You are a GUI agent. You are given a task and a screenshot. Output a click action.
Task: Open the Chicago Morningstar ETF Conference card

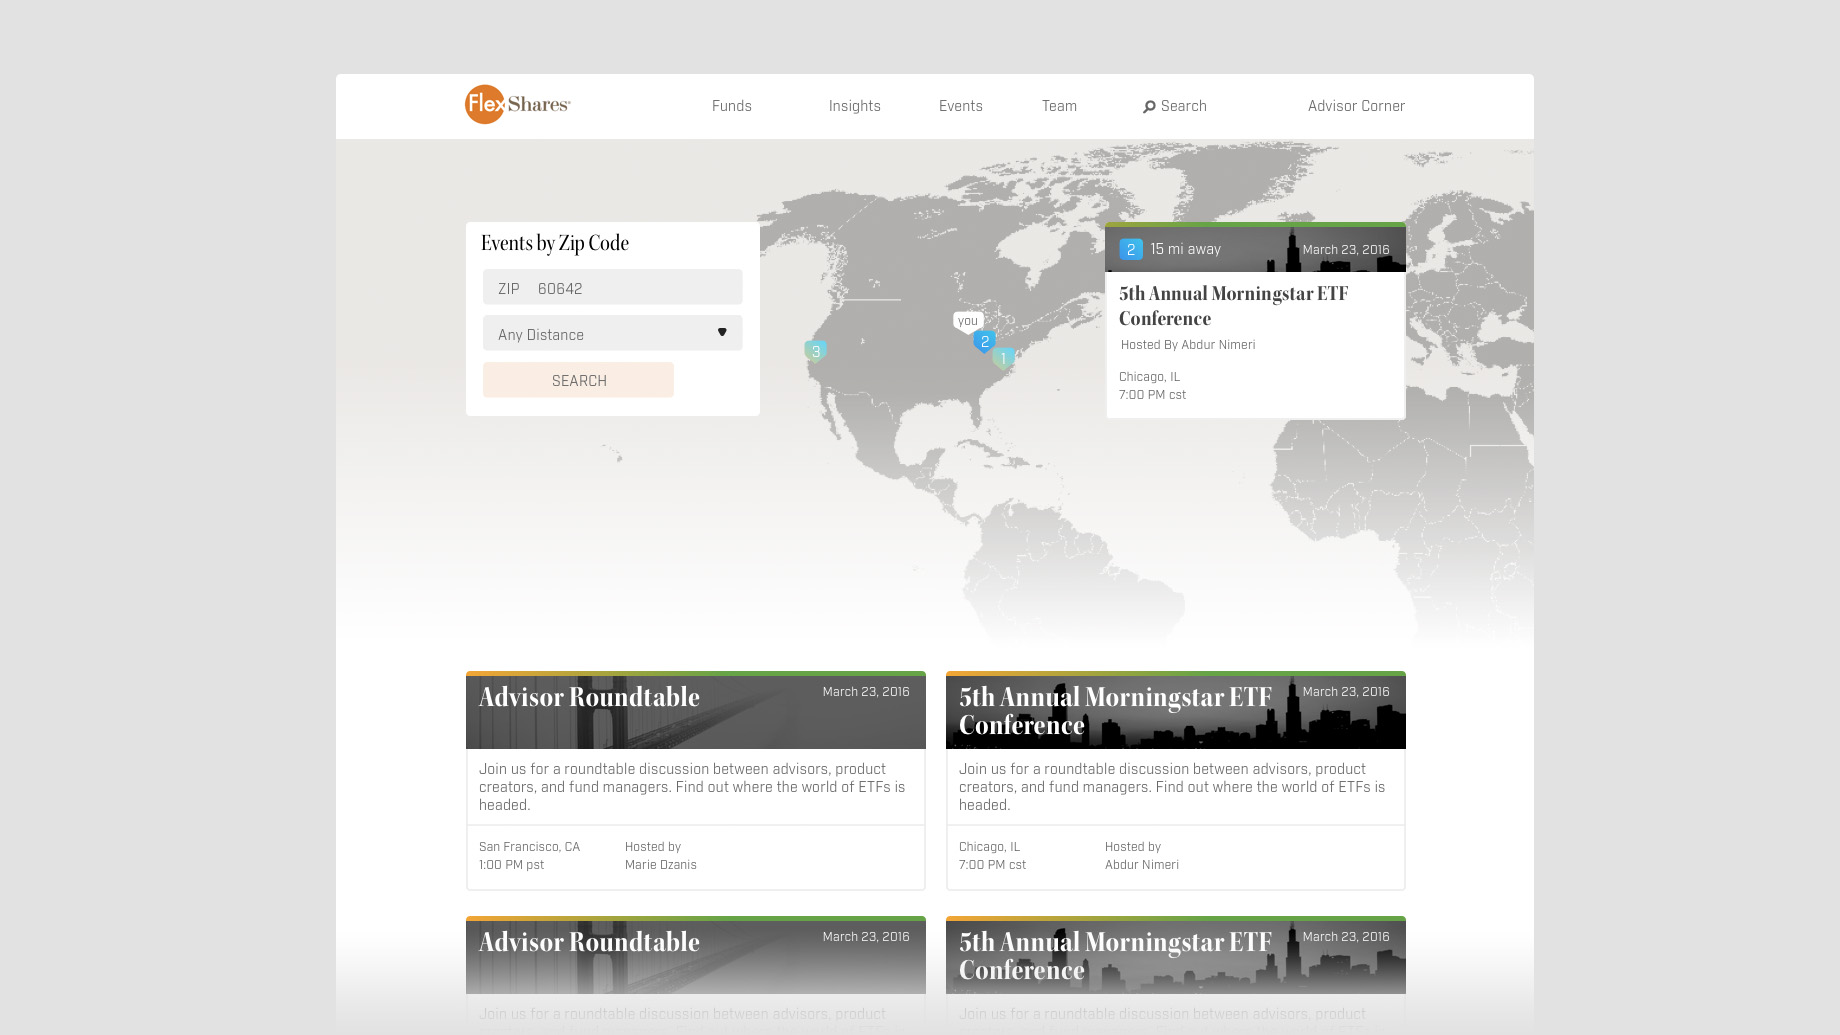pyautogui.click(x=1175, y=780)
